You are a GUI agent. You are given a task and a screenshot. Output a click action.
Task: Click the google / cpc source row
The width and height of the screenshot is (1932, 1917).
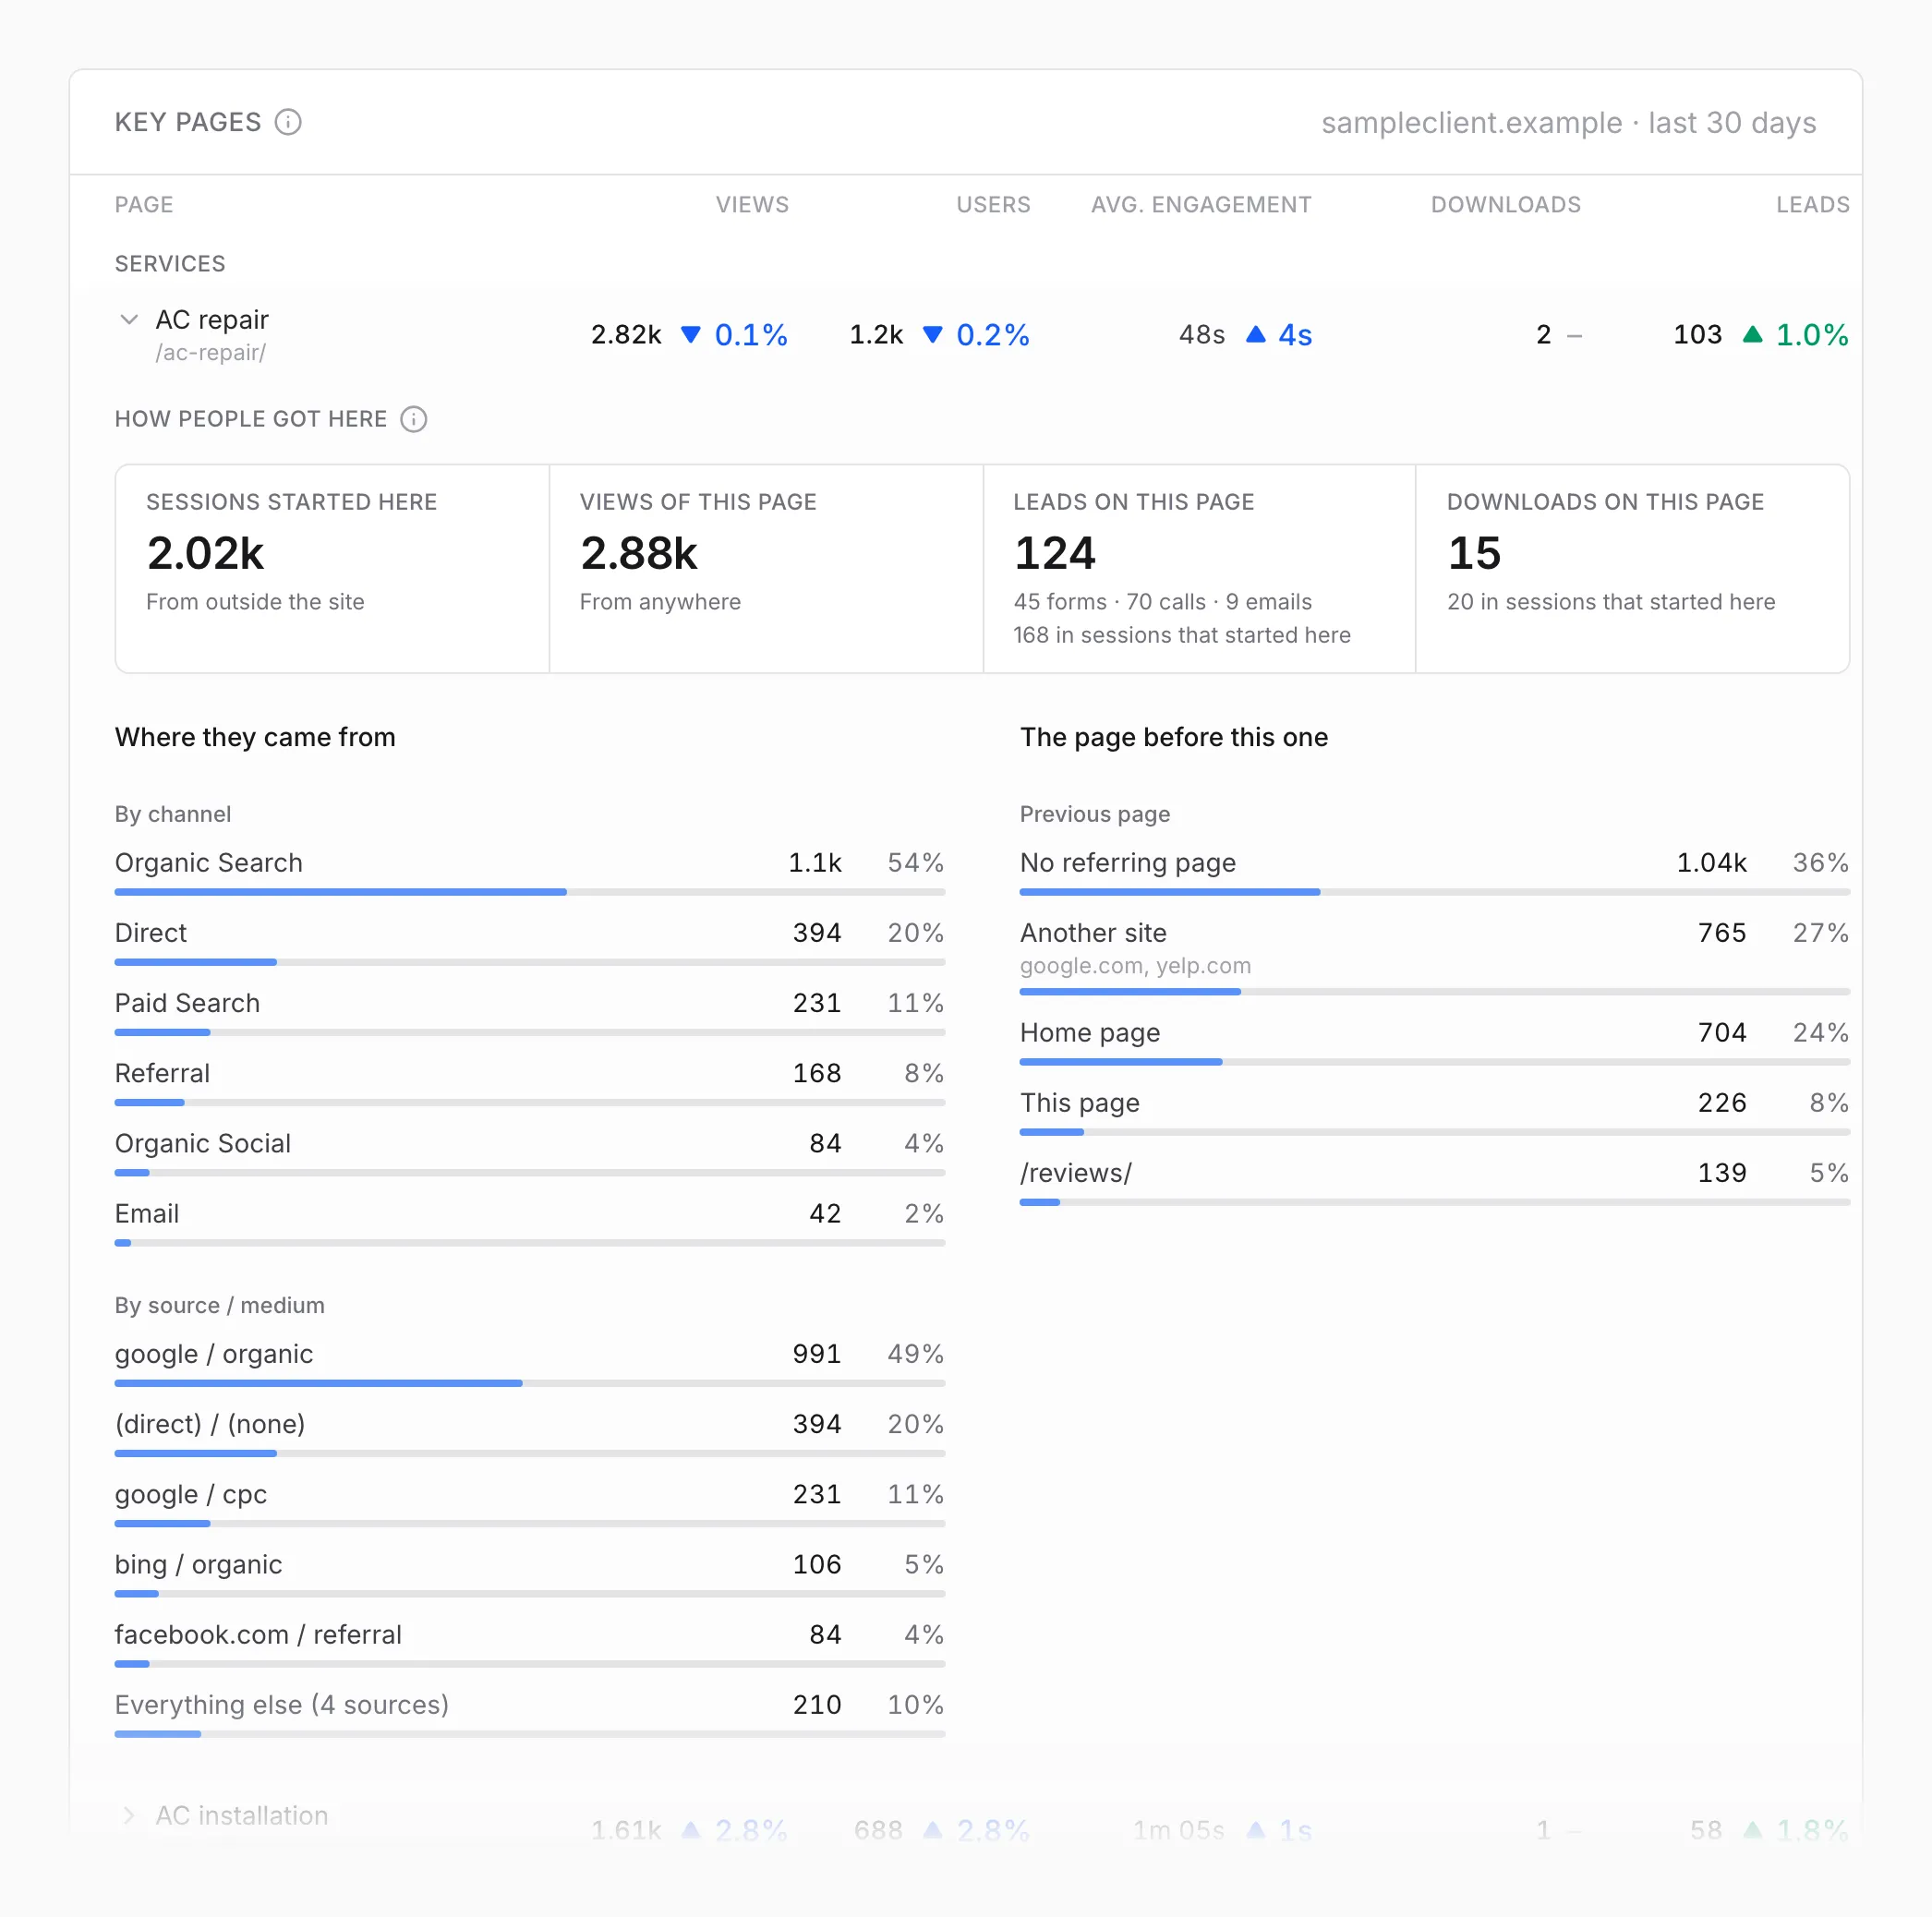pyautogui.click(x=530, y=1502)
